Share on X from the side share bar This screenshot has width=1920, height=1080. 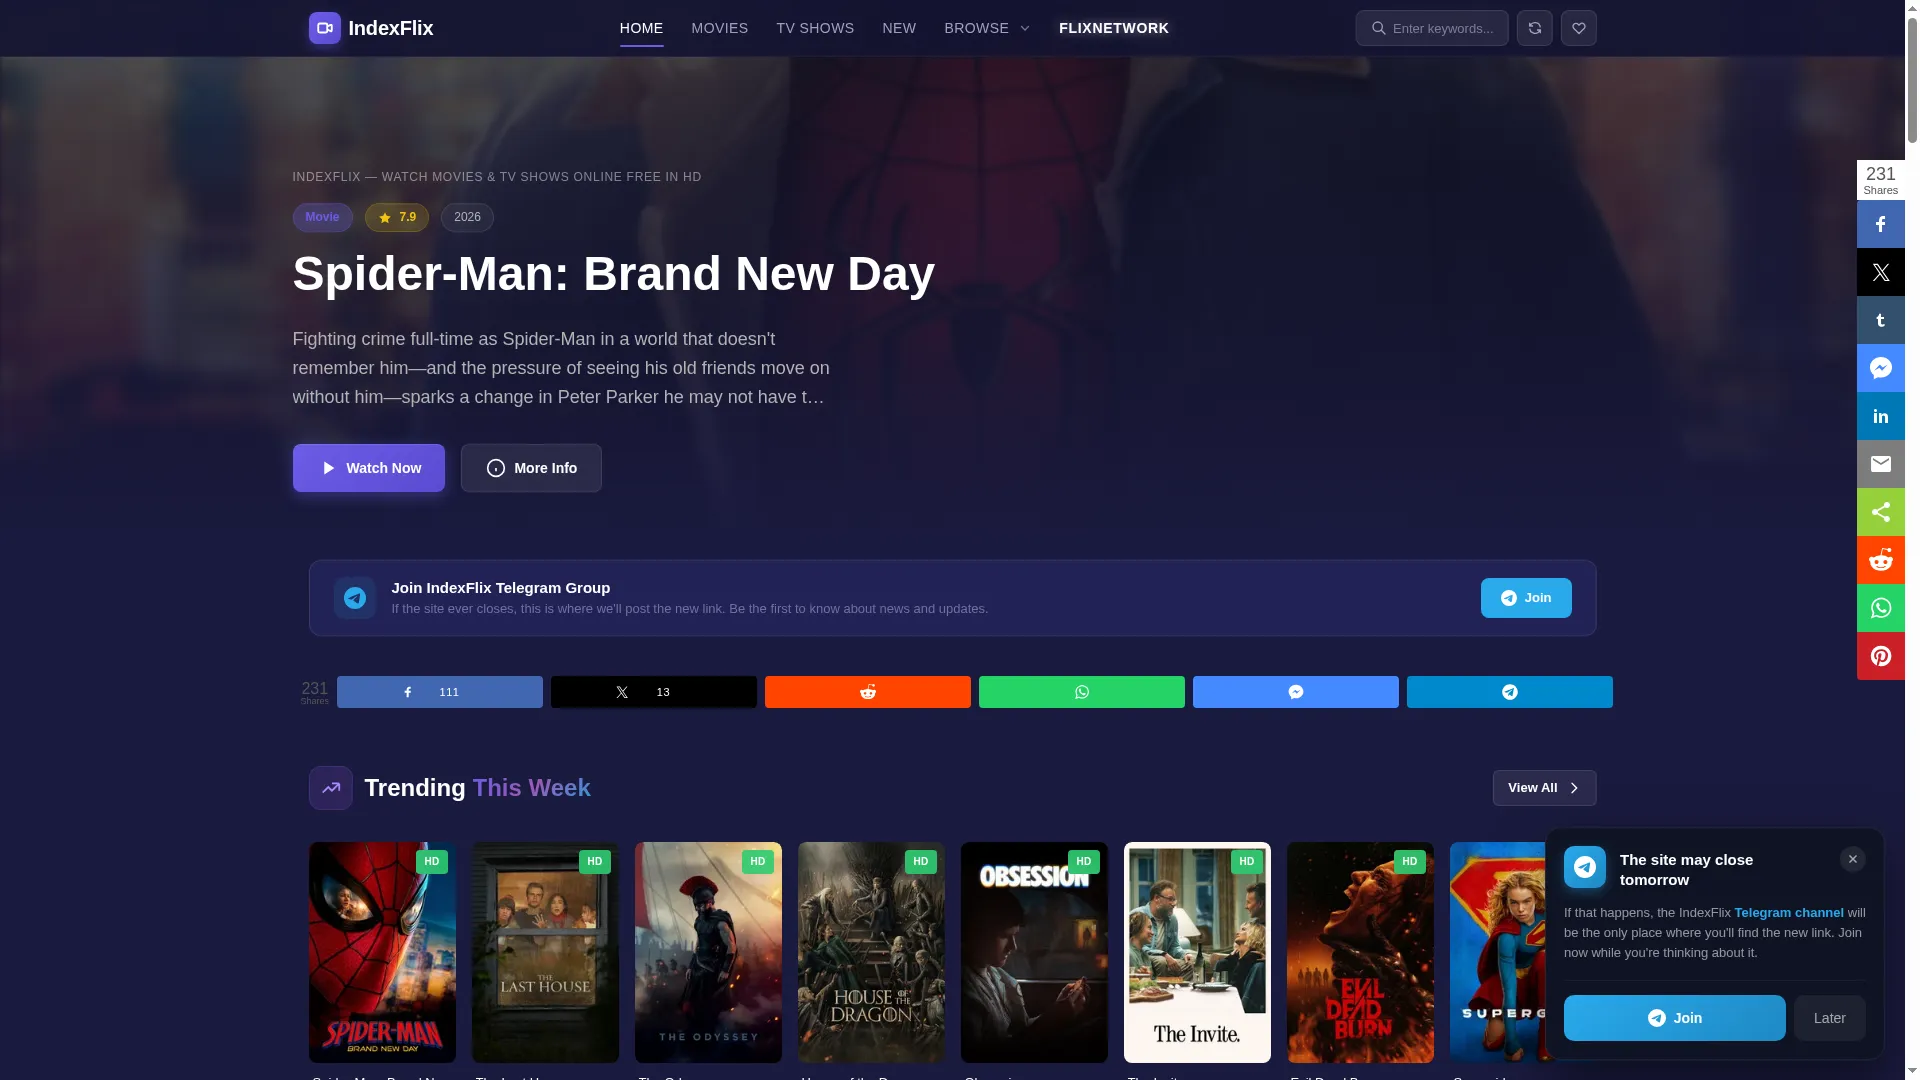pos(1880,272)
